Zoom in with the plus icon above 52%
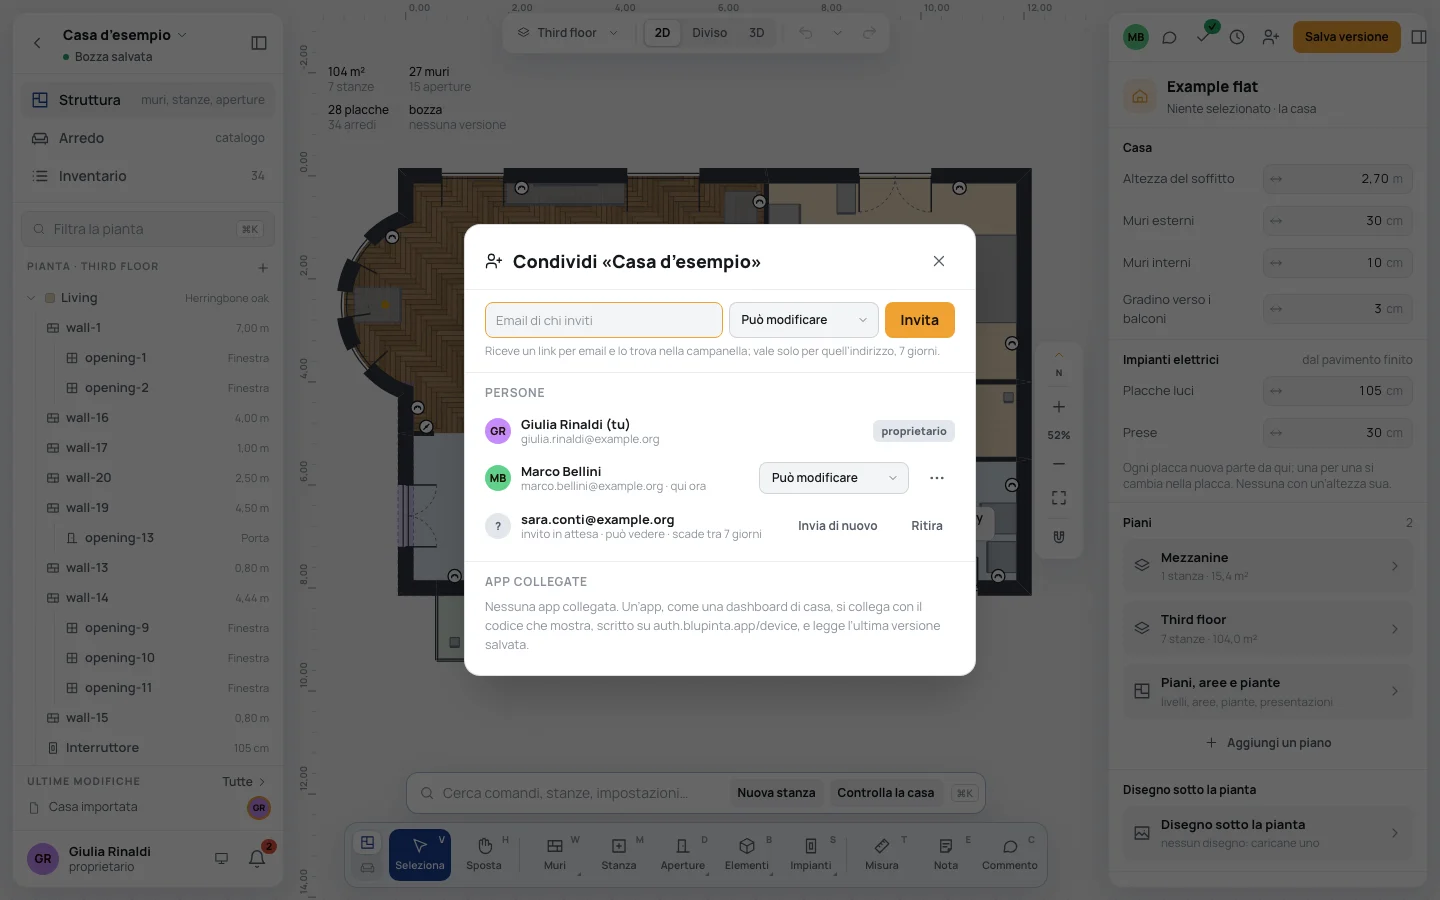The height and width of the screenshot is (900, 1440). [x=1059, y=407]
